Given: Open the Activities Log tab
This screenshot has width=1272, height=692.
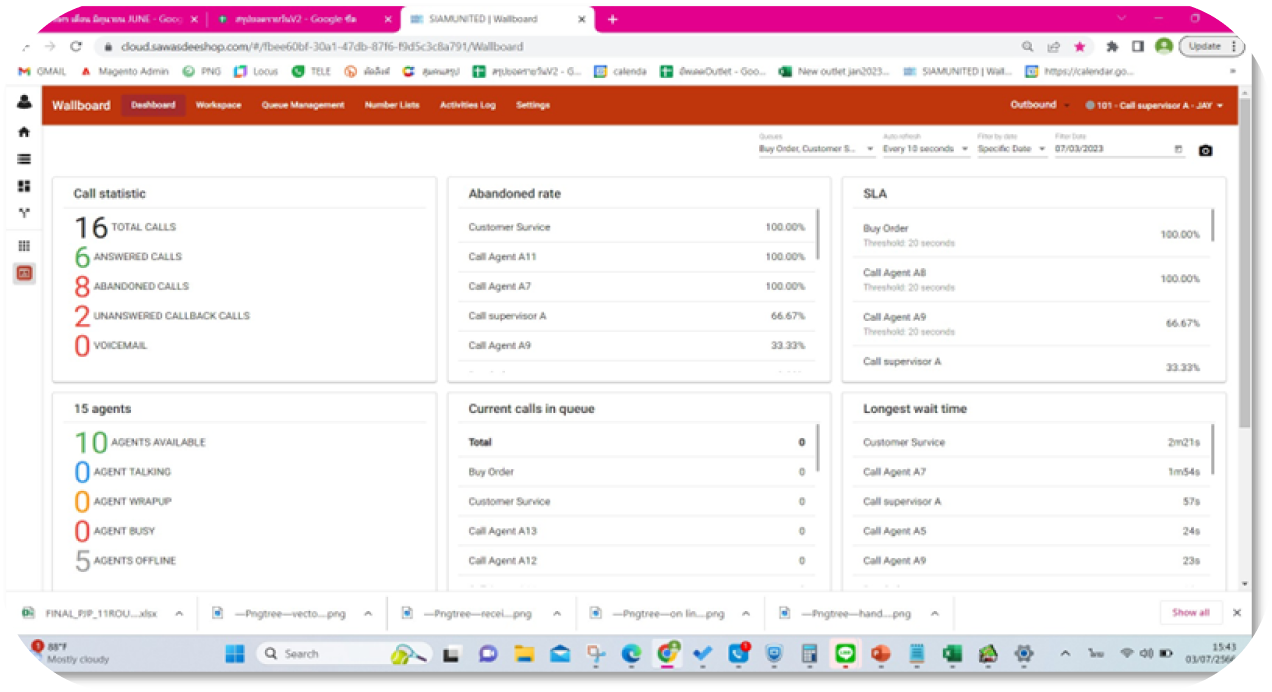Looking at the screenshot, I should click(467, 105).
